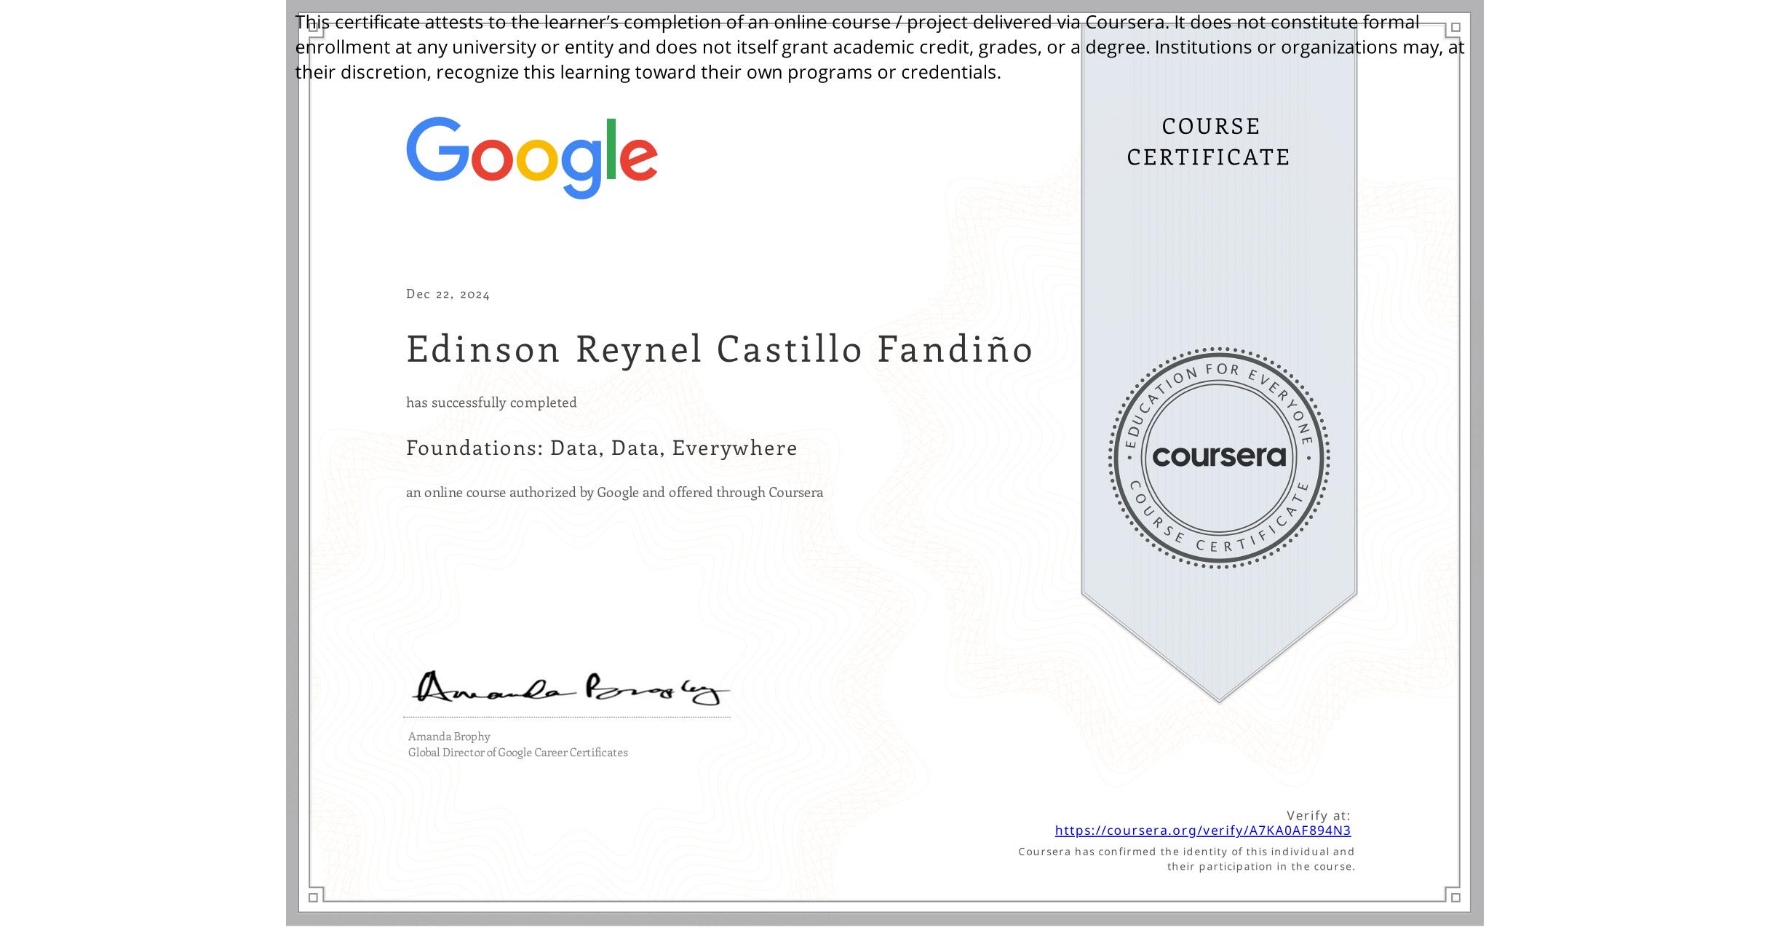This screenshot has height=928, width=1772.
Task: Click the text 'has successfully completed'
Action: (x=491, y=402)
